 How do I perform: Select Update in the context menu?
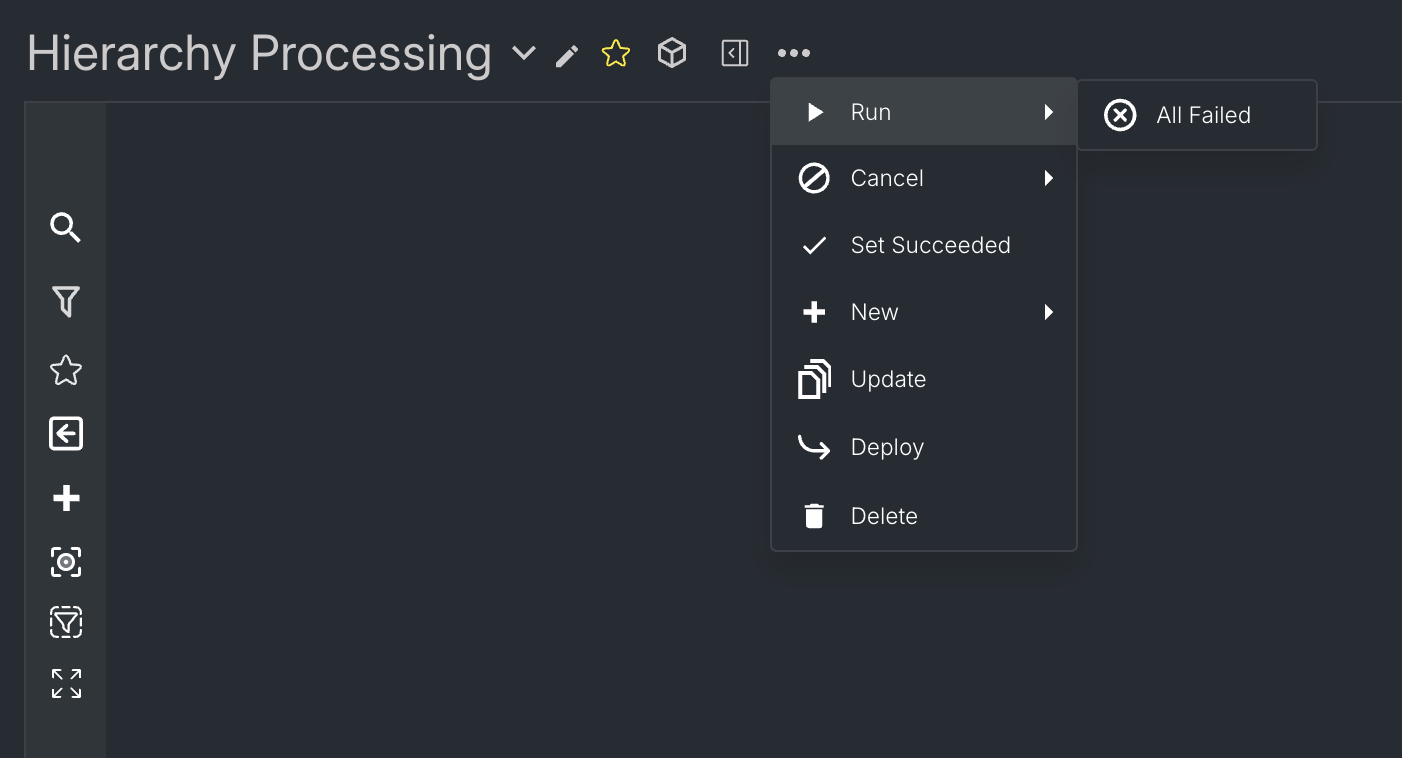pos(888,379)
